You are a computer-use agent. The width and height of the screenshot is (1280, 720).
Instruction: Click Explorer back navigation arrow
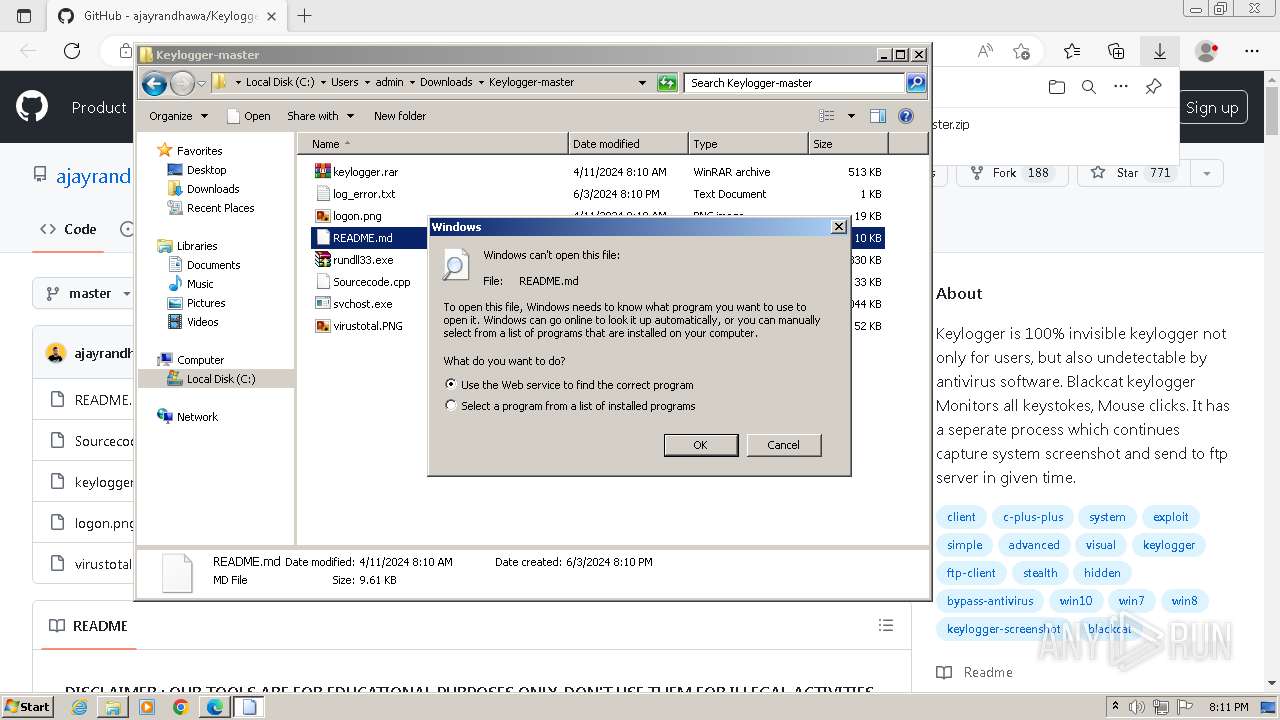pos(154,83)
